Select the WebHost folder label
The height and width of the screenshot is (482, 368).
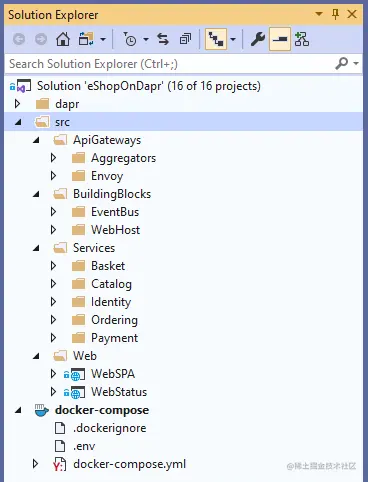click(115, 230)
